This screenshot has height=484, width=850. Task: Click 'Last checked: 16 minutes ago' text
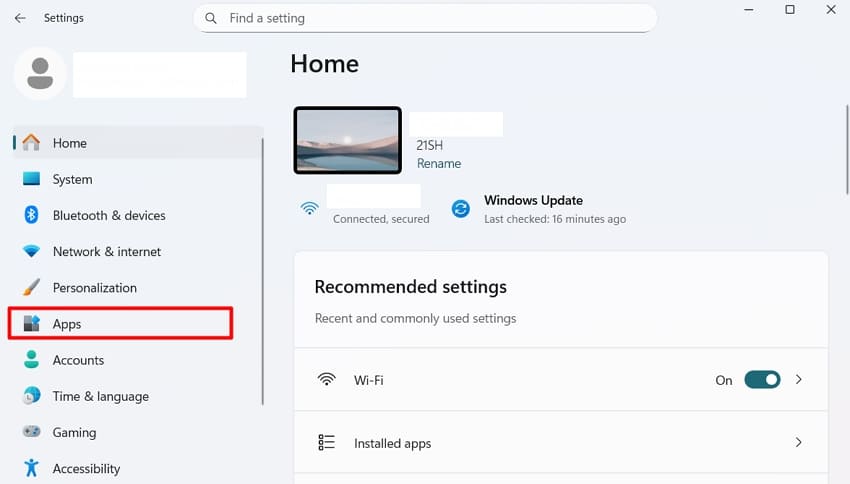click(x=555, y=218)
